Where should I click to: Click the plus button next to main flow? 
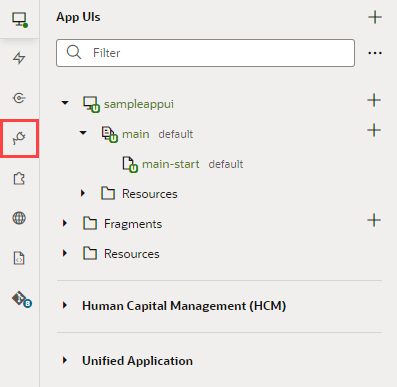(x=374, y=130)
